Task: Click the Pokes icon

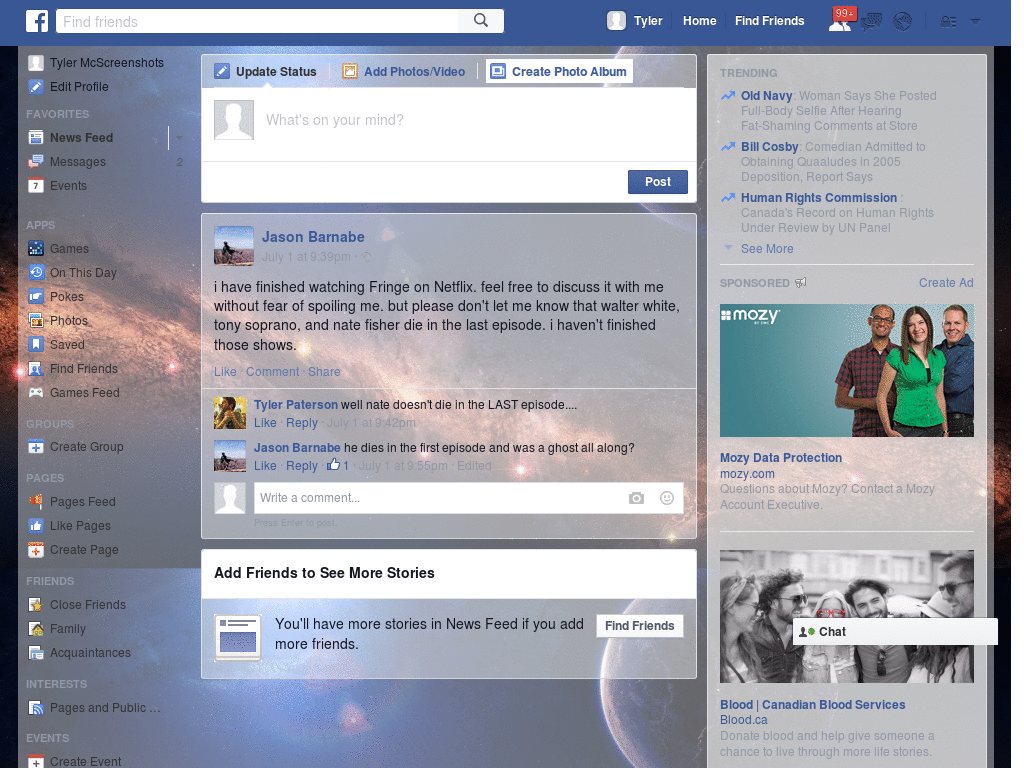Action: pos(36,296)
